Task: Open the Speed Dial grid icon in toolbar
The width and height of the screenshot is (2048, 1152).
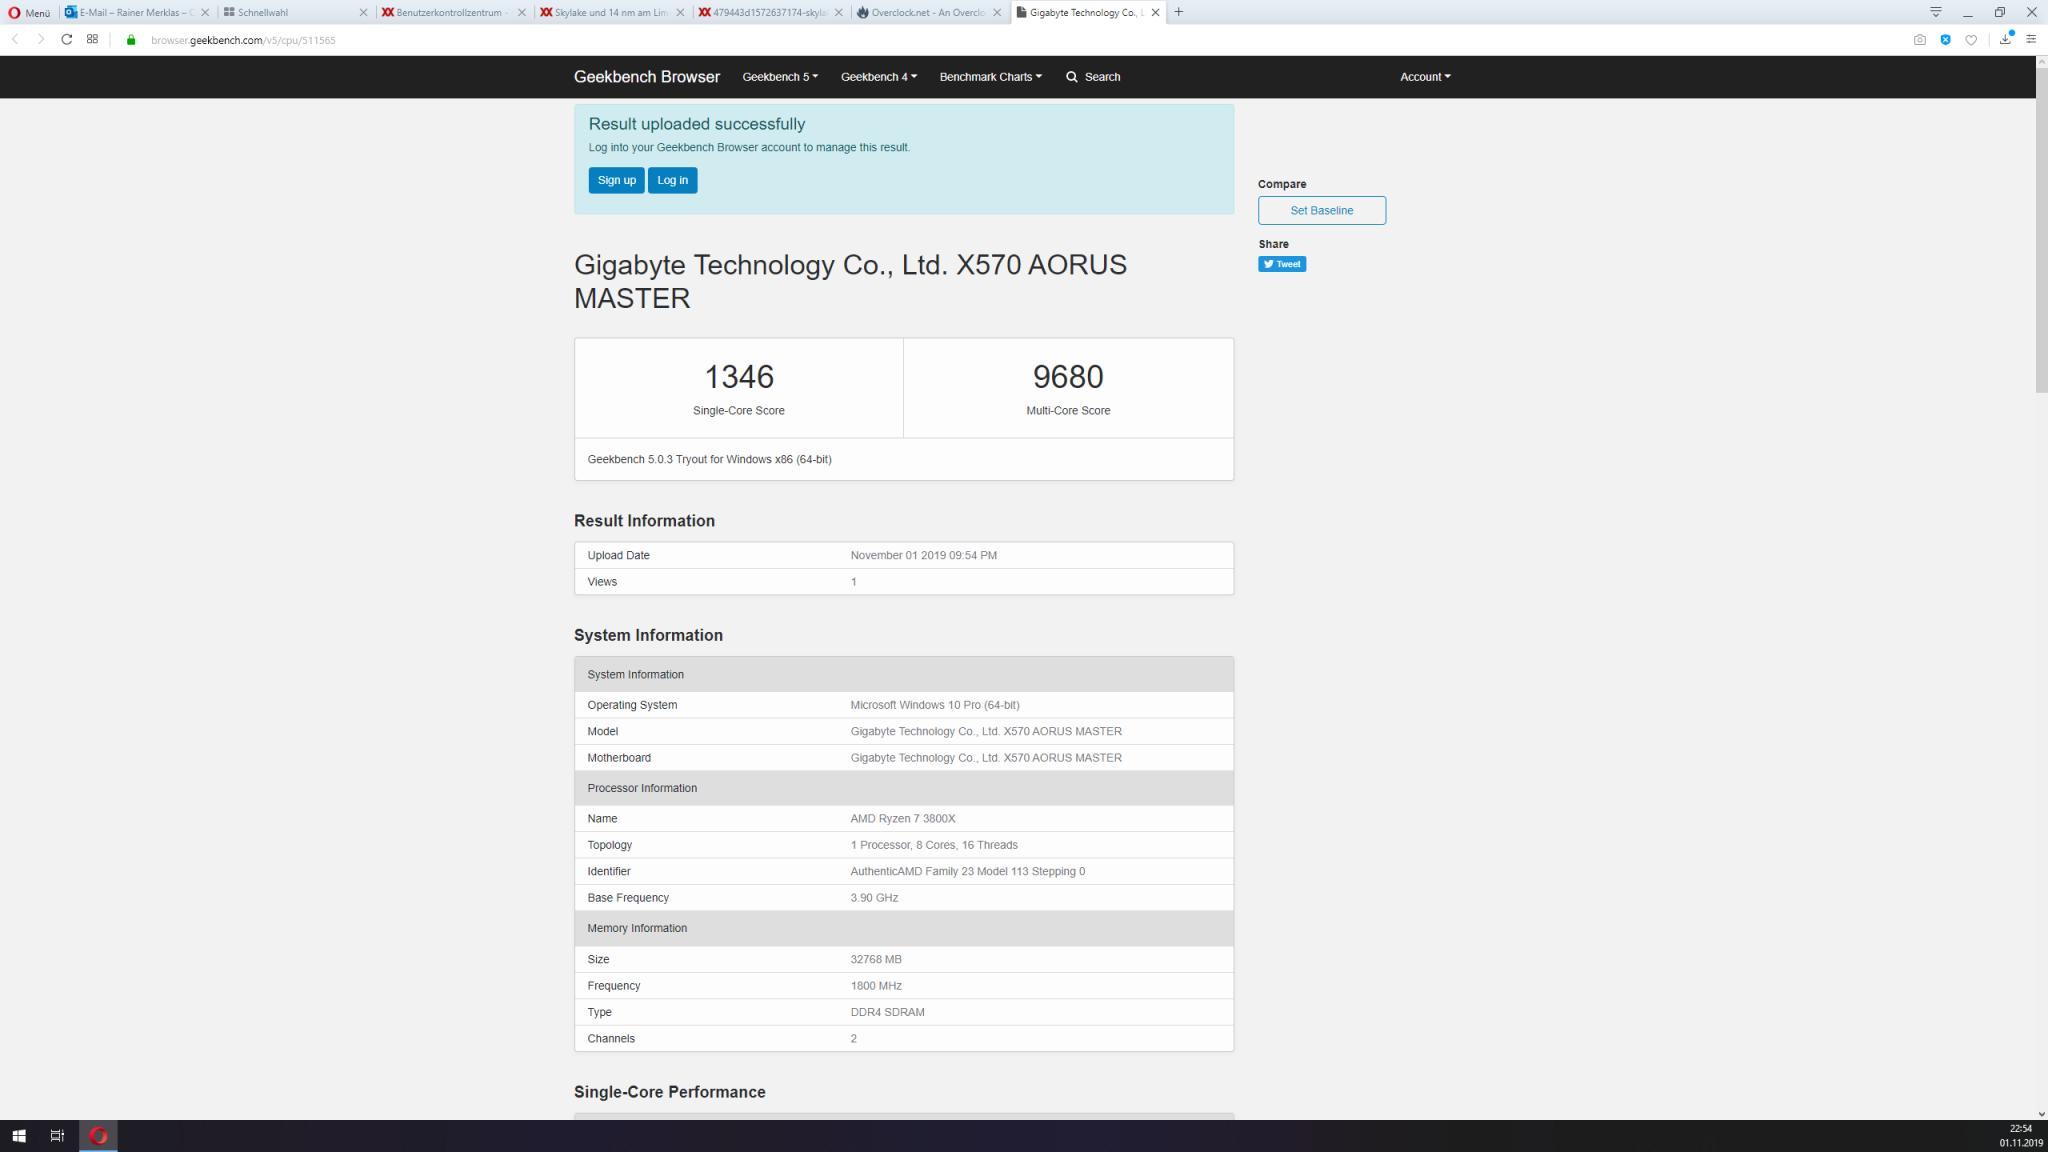Action: click(x=92, y=39)
